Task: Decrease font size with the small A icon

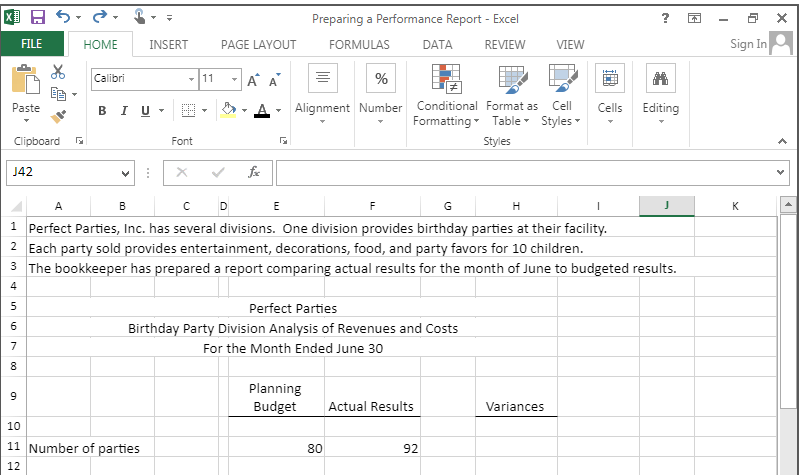Action: pyautogui.click(x=274, y=80)
